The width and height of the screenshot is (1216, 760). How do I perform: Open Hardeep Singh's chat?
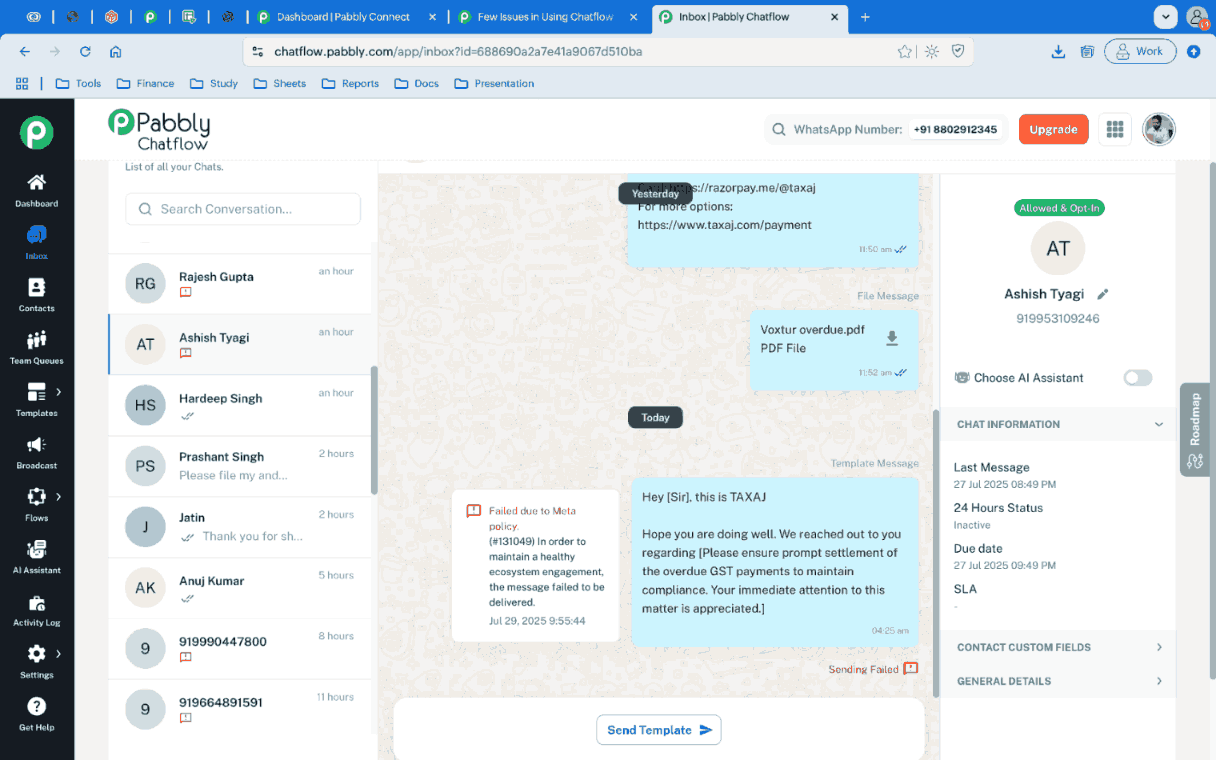point(240,405)
